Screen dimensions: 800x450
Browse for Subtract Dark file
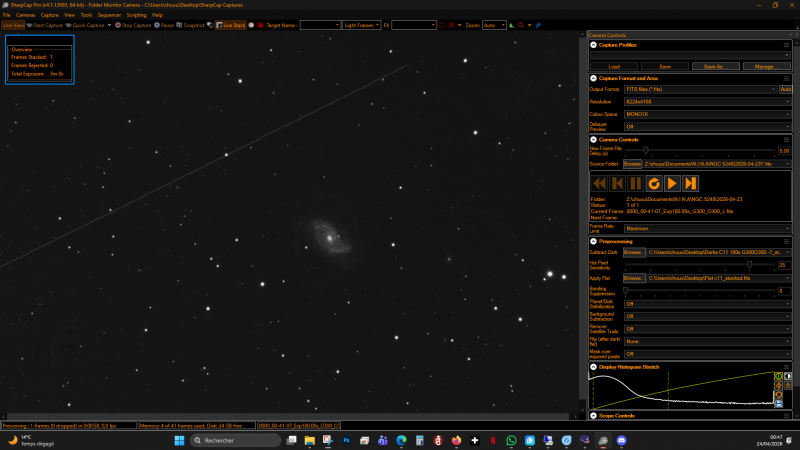click(x=634, y=252)
